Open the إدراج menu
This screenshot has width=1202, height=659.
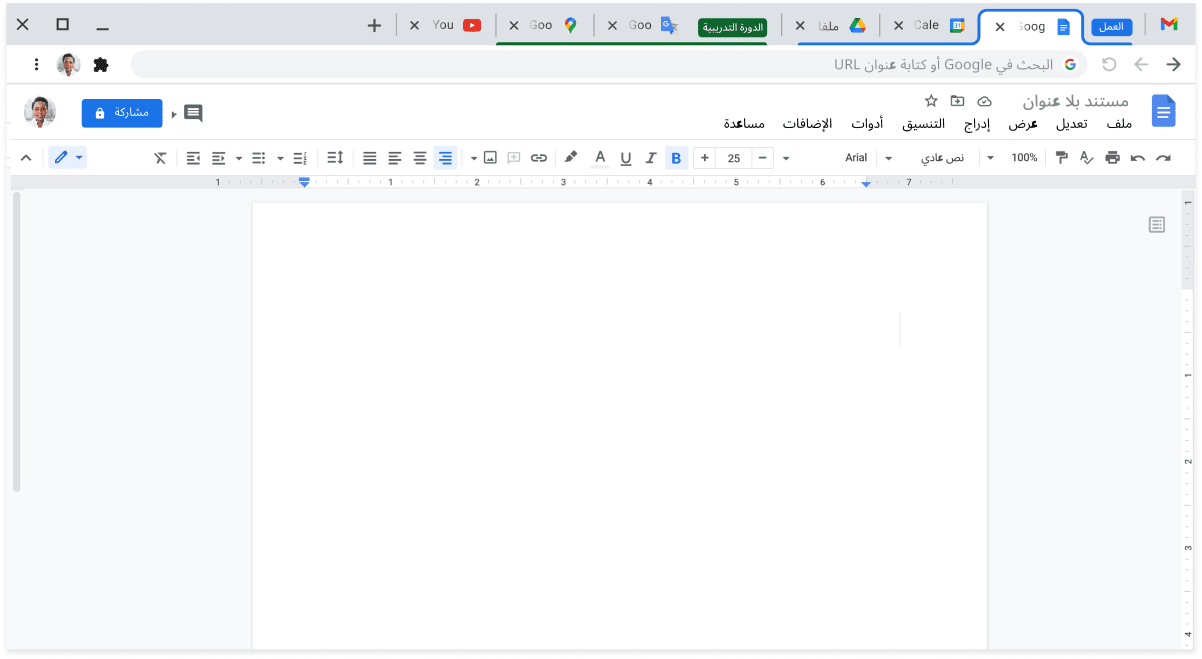coord(977,124)
